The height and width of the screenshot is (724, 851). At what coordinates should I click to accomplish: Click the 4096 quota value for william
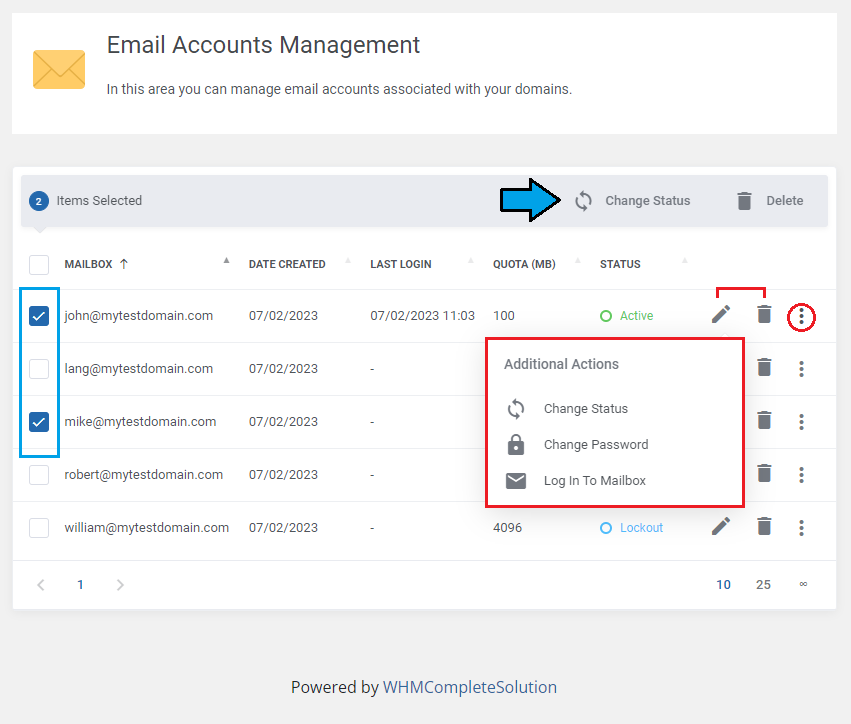507,528
